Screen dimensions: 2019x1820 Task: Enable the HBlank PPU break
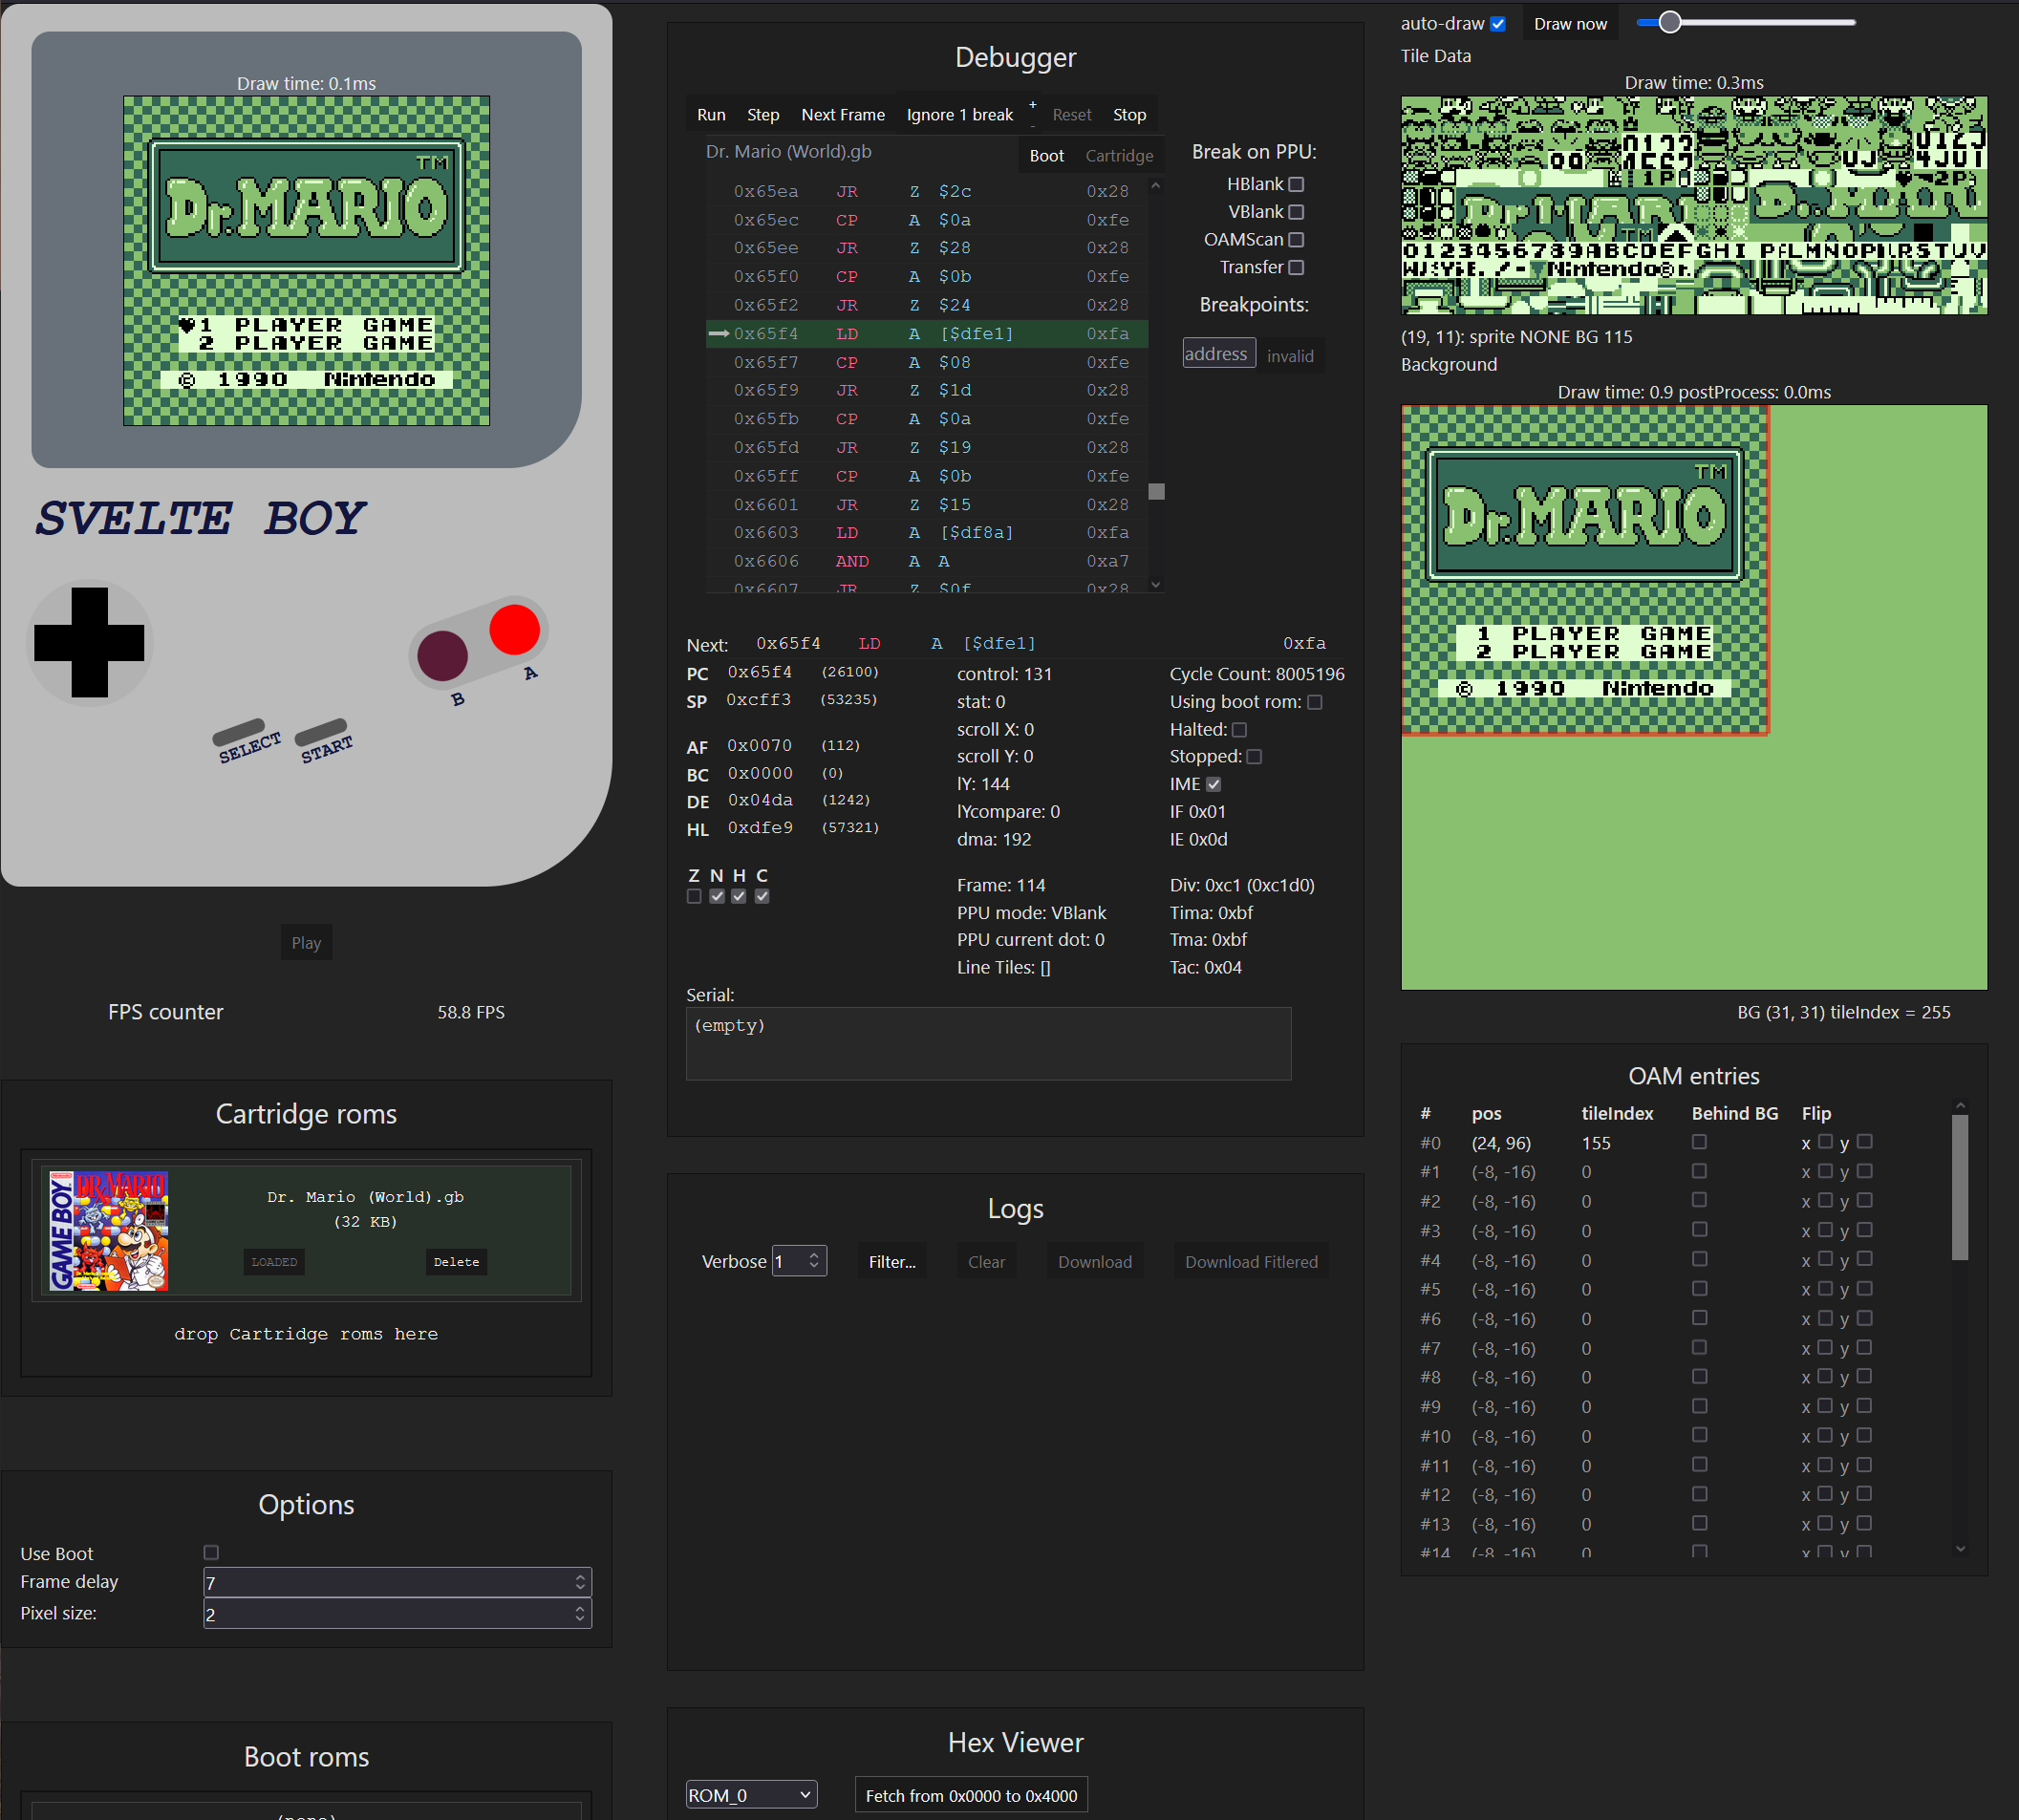coord(1296,184)
